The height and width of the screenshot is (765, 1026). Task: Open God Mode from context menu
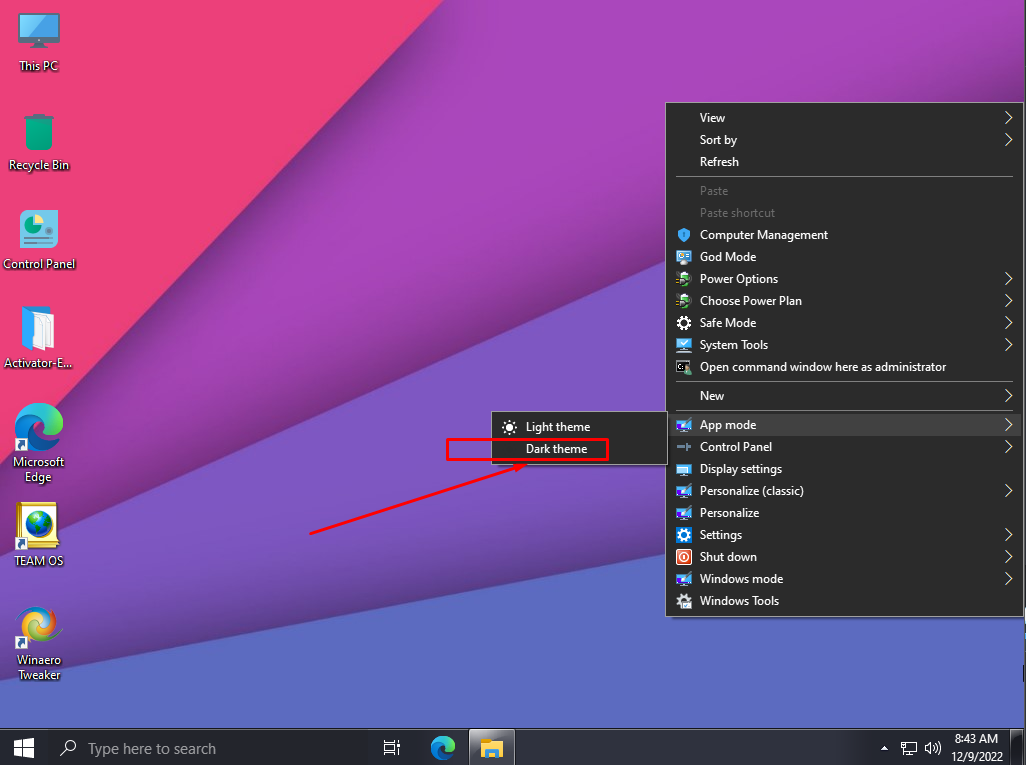click(727, 257)
